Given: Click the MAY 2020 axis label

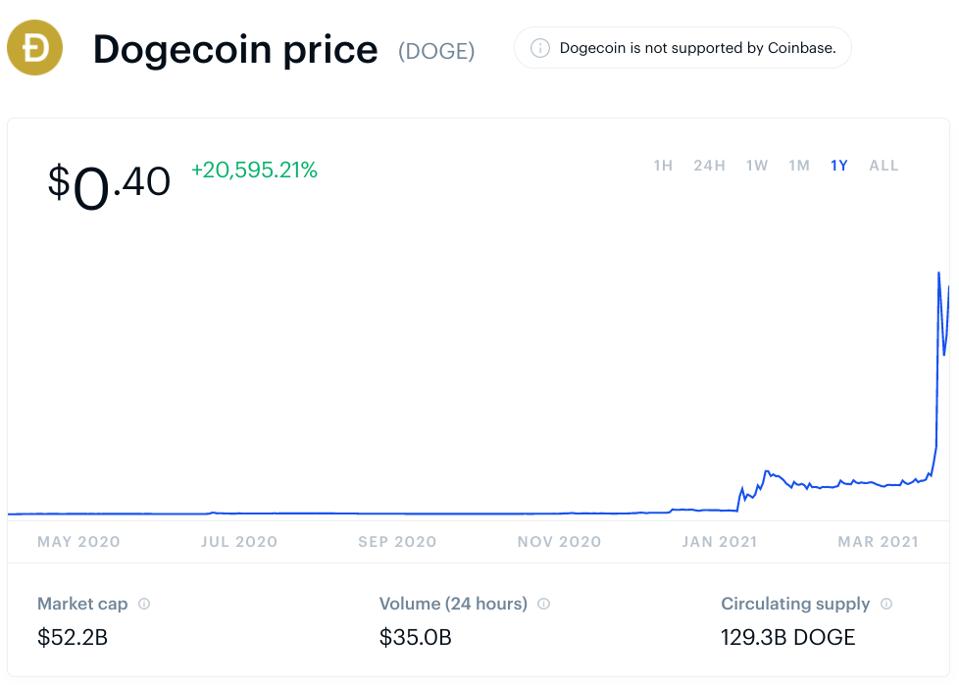Looking at the screenshot, I should click(x=78, y=542).
